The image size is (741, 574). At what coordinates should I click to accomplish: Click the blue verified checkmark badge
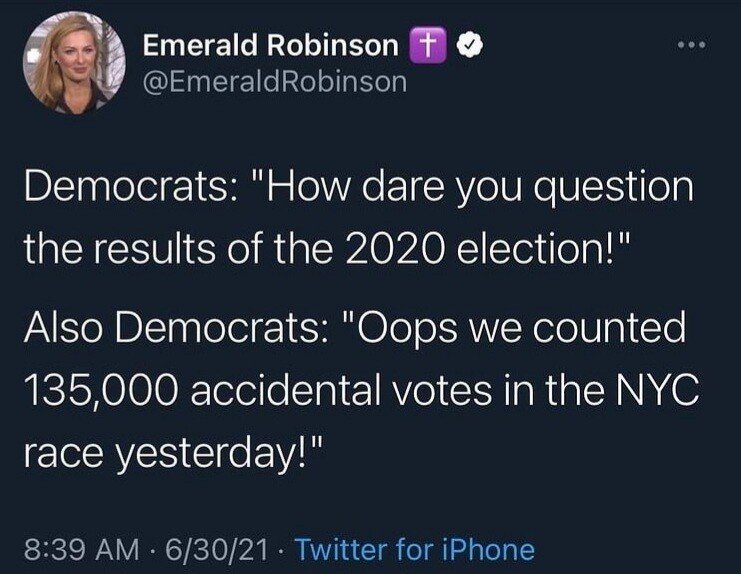[467, 45]
